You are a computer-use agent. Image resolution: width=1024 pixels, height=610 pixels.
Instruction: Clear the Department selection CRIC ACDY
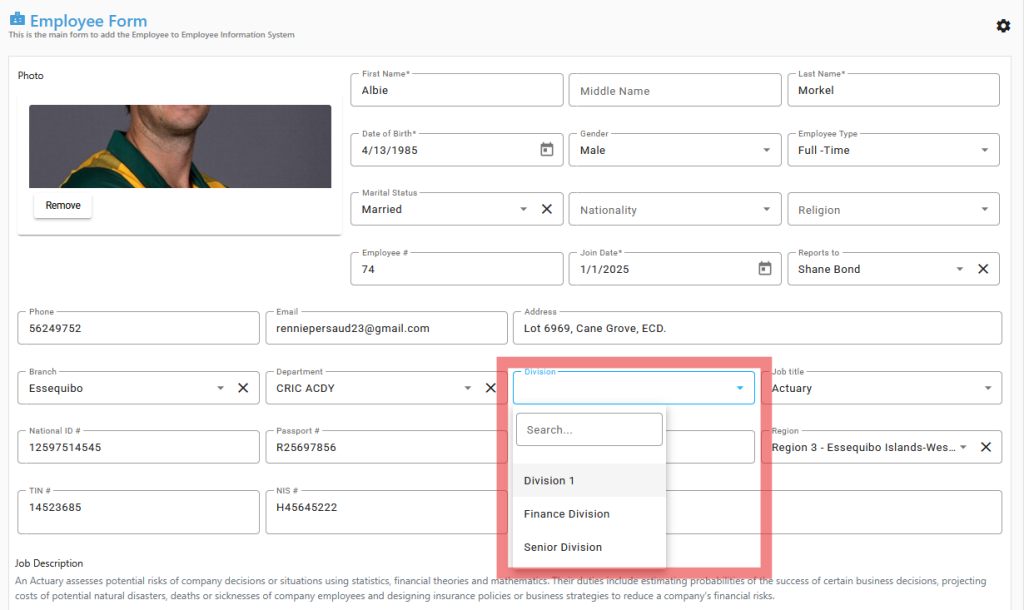coord(490,388)
